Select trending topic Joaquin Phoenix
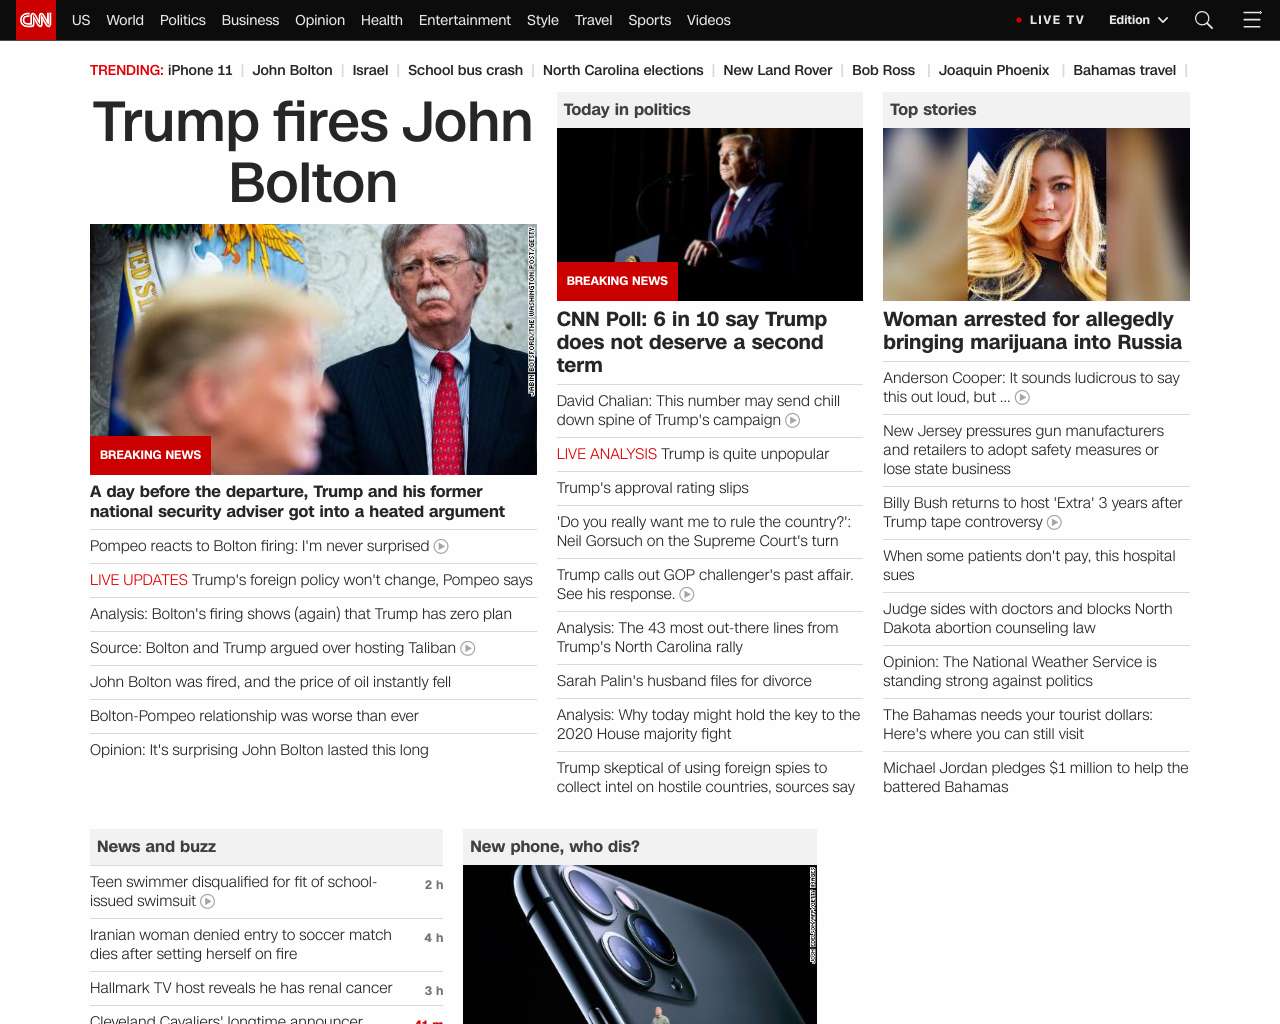This screenshot has width=1280, height=1024. point(994,70)
